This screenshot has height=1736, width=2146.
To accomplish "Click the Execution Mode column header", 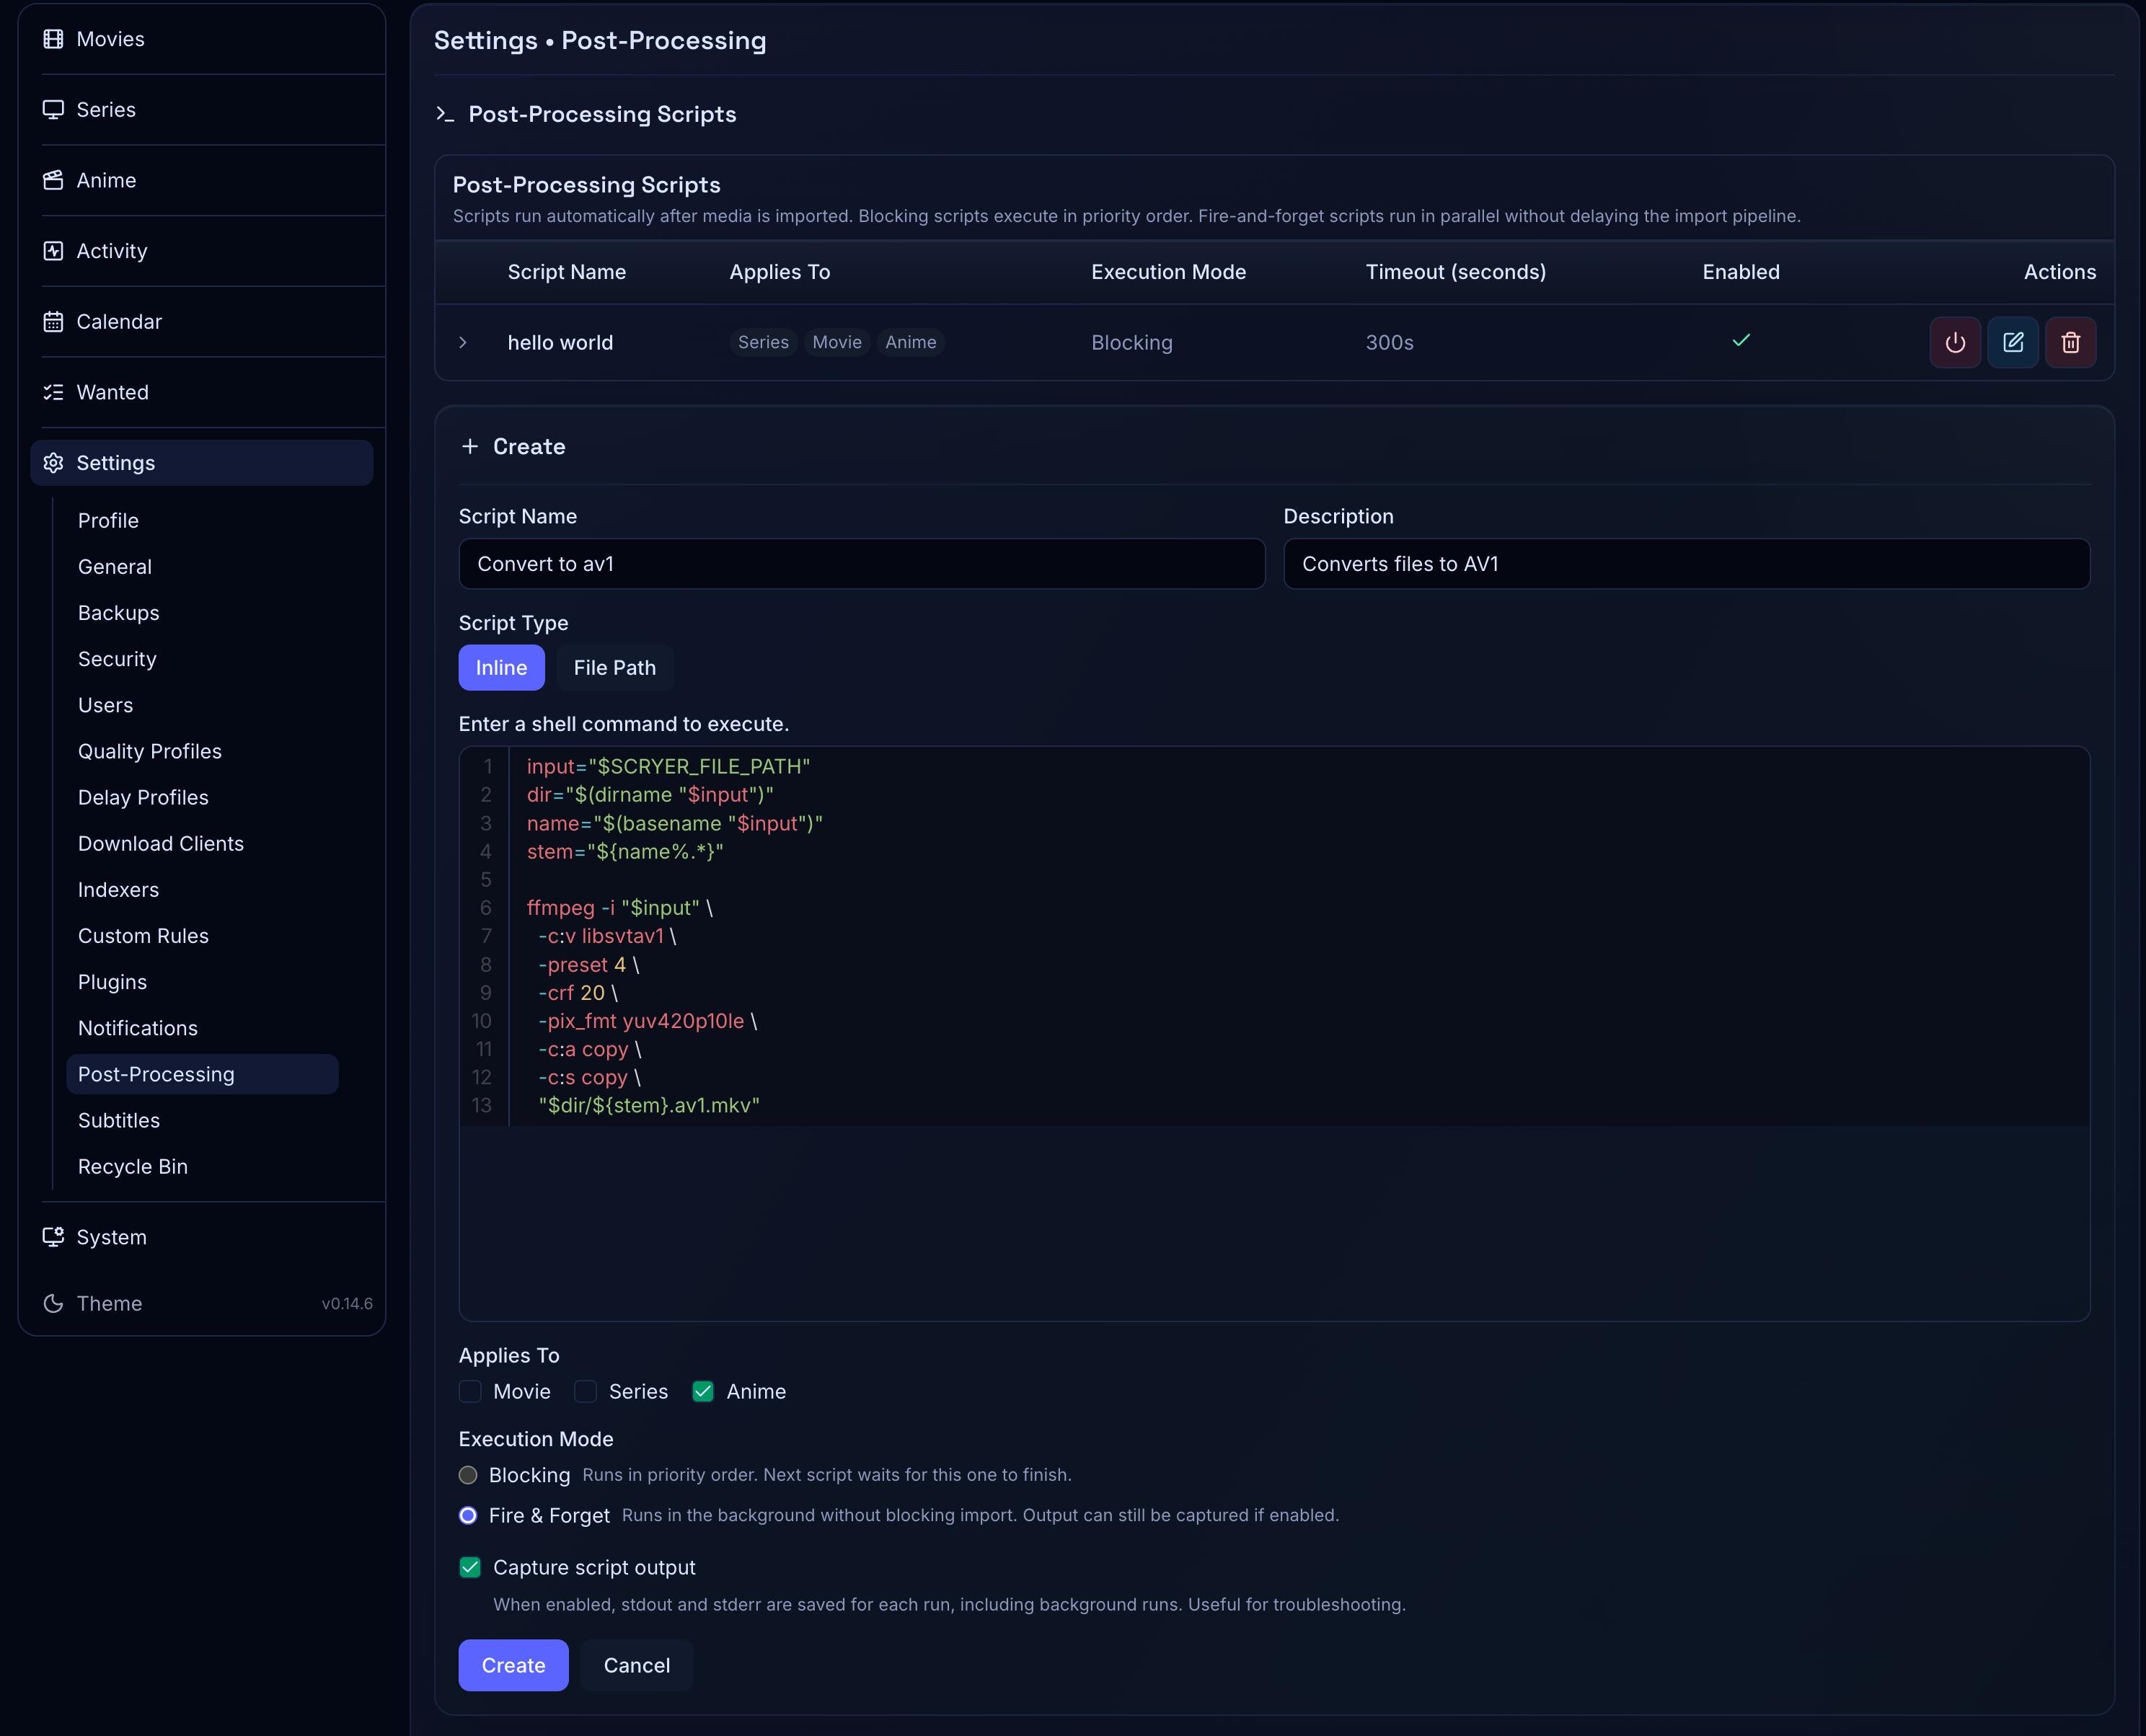I will tap(1168, 272).
